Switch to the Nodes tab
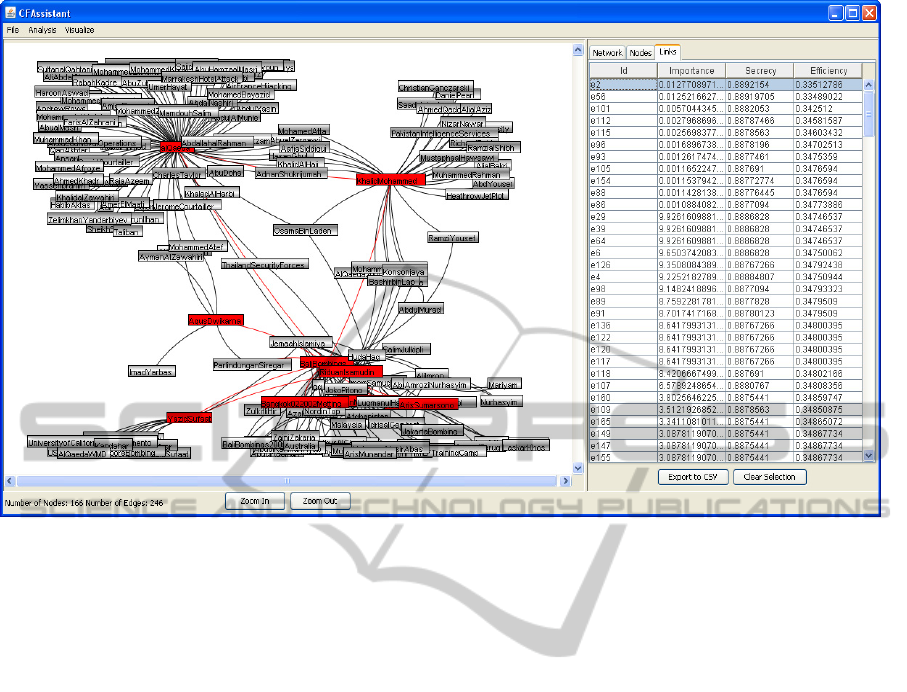The width and height of the screenshot is (907, 692). point(641,52)
